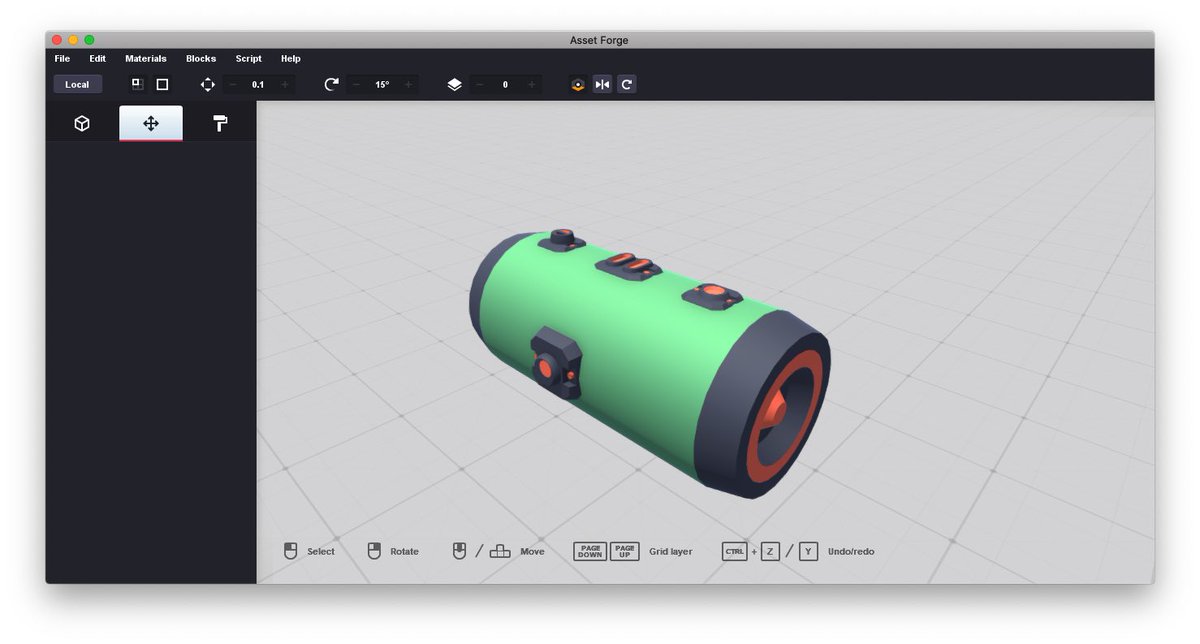Open the File menu
The image size is (1200, 644).
pos(62,59)
